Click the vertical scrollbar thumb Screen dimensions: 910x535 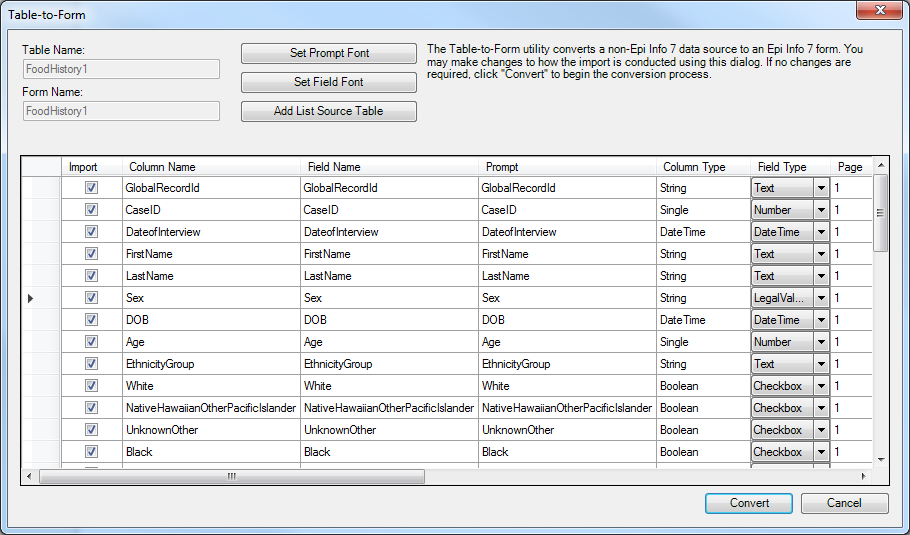coord(881,212)
